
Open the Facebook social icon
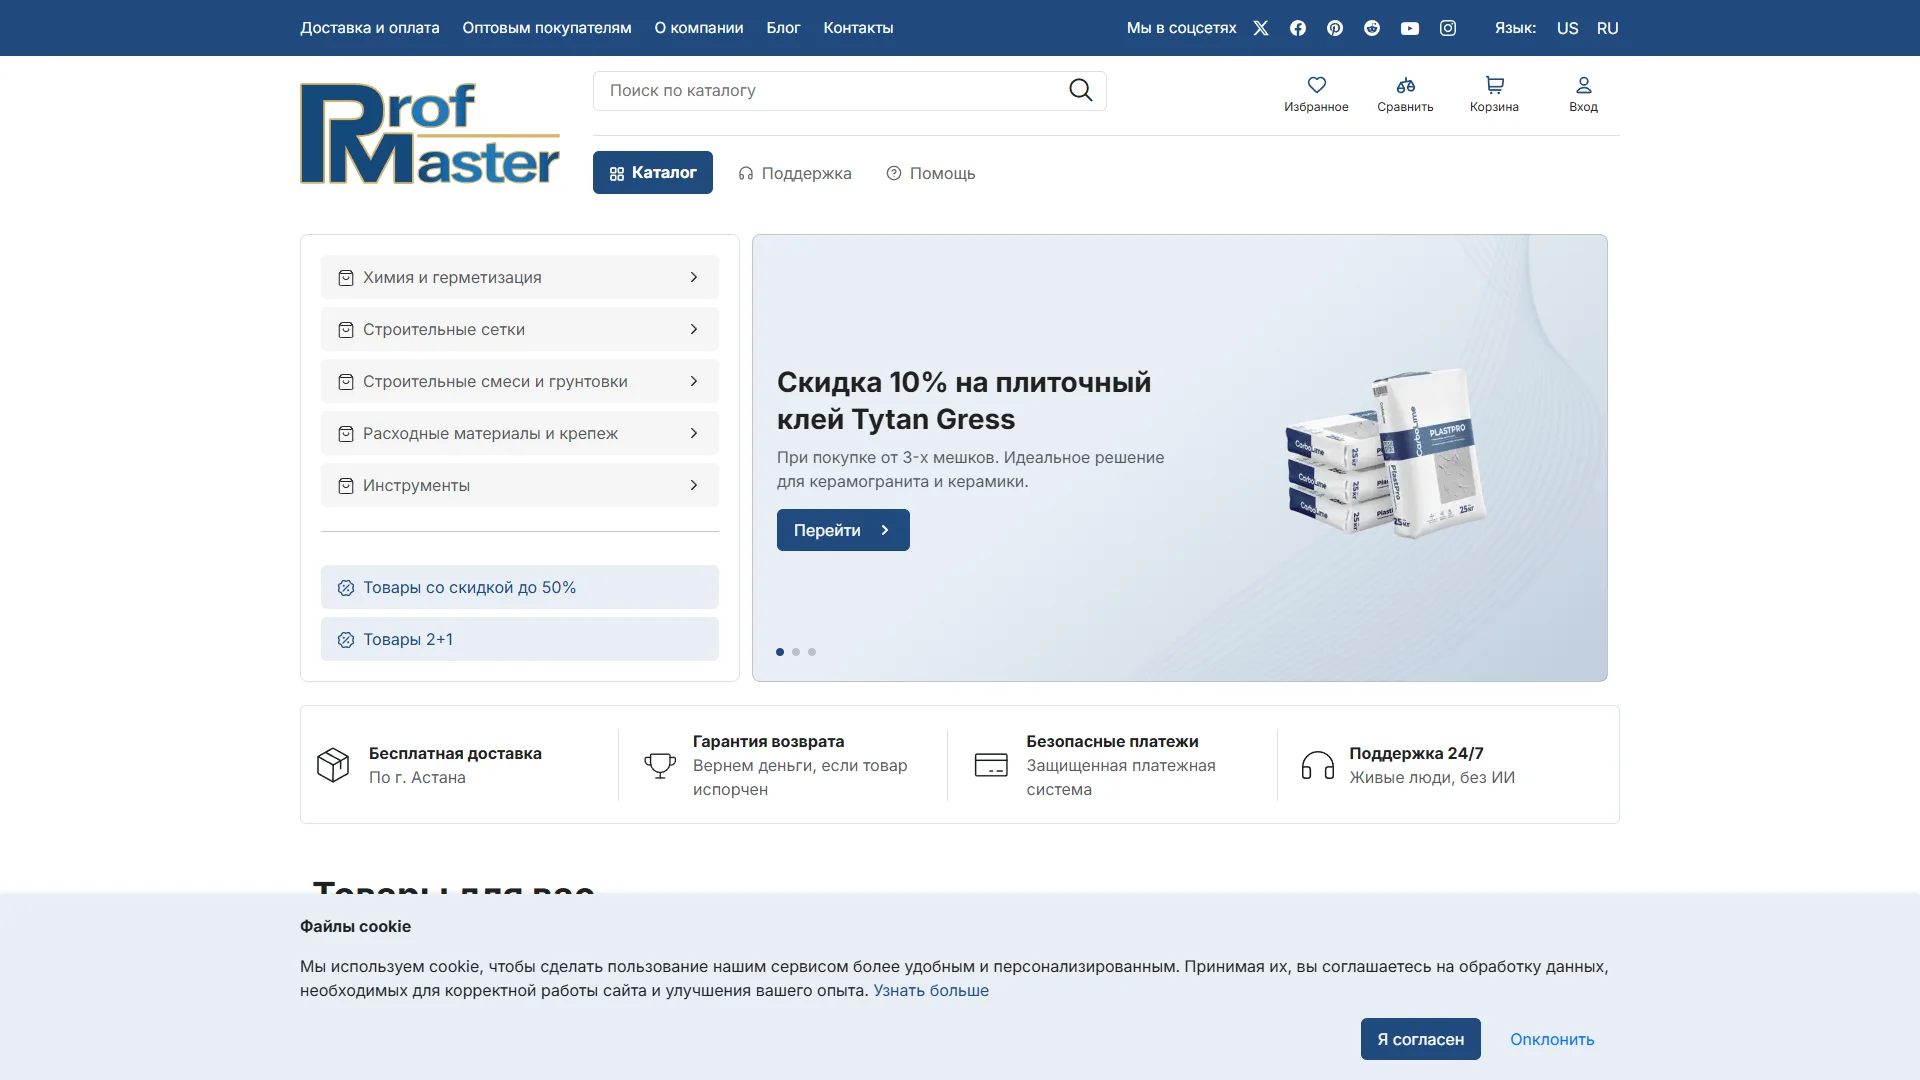pos(1298,28)
